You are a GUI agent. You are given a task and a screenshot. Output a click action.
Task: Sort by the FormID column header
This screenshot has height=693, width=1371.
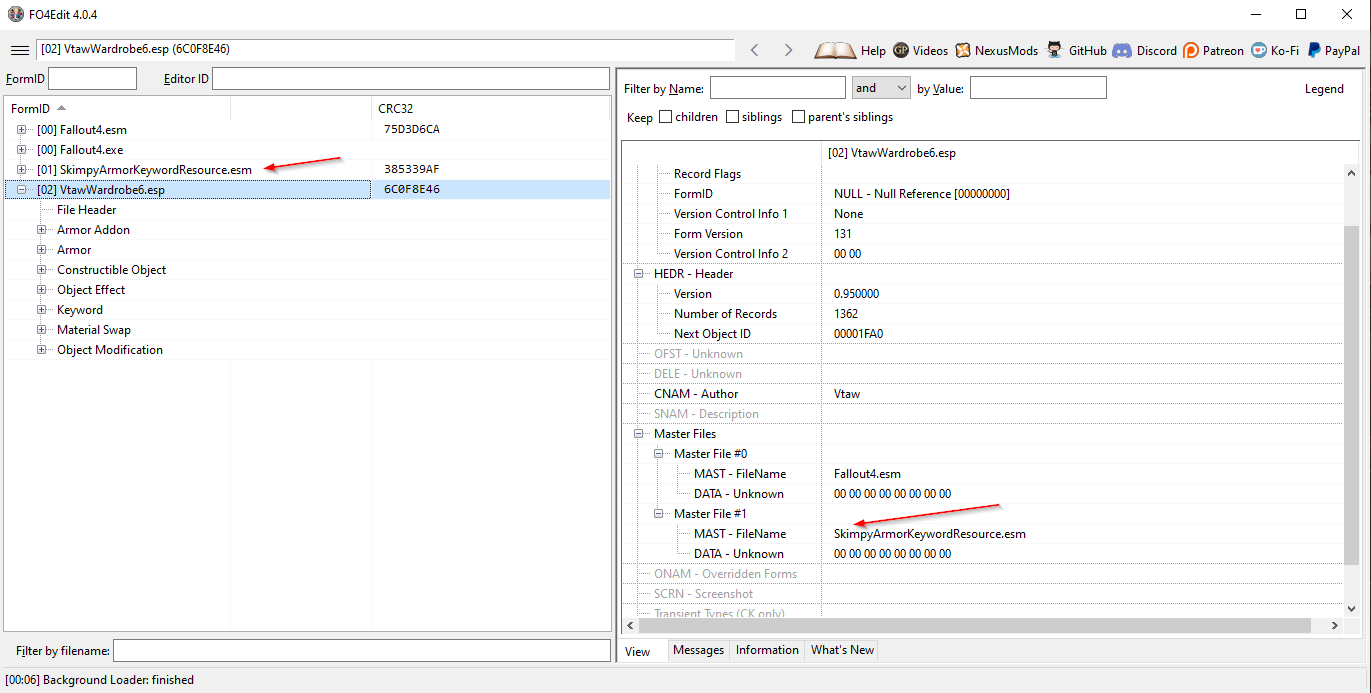(x=117, y=108)
